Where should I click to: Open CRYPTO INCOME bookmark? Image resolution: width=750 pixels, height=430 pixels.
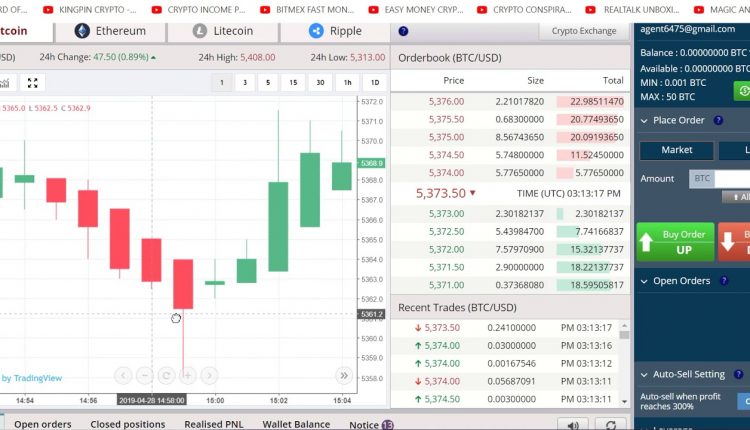pyautogui.click(x=199, y=10)
